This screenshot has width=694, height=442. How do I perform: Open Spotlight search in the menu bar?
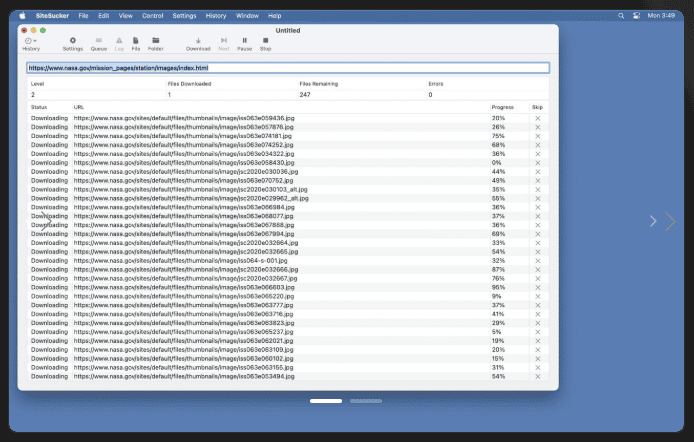pos(621,15)
